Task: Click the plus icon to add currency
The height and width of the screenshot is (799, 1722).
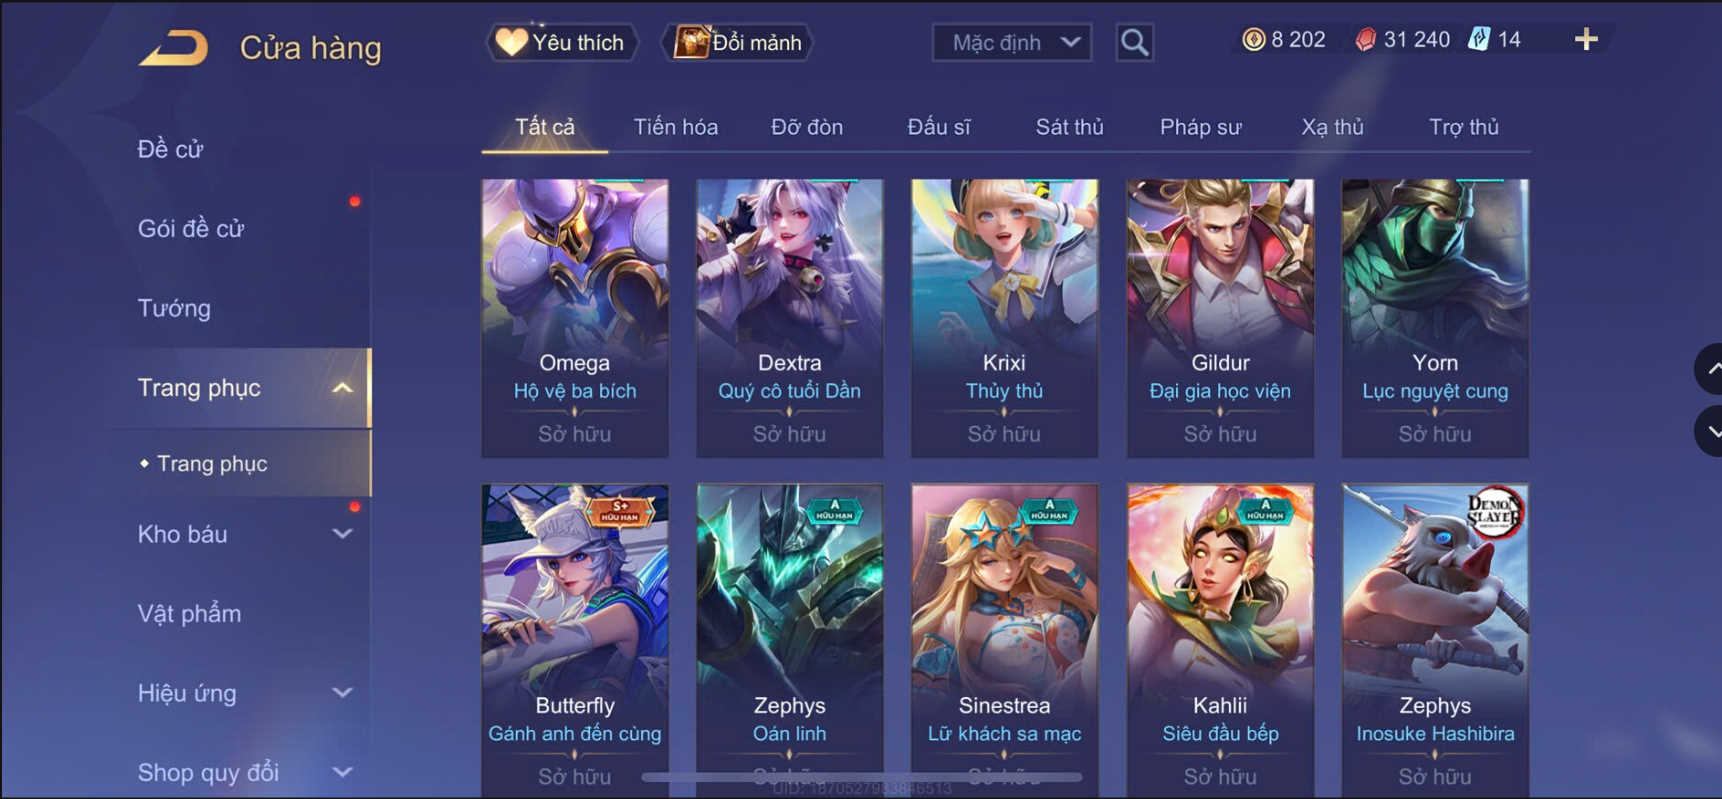Action: point(1586,40)
